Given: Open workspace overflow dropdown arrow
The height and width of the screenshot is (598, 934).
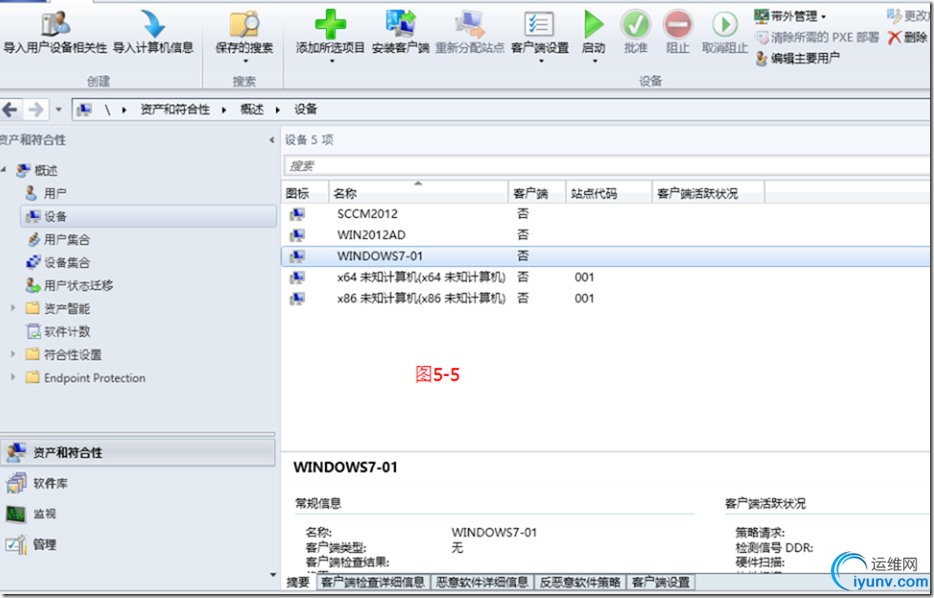Looking at the screenshot, I should point(273,575).
